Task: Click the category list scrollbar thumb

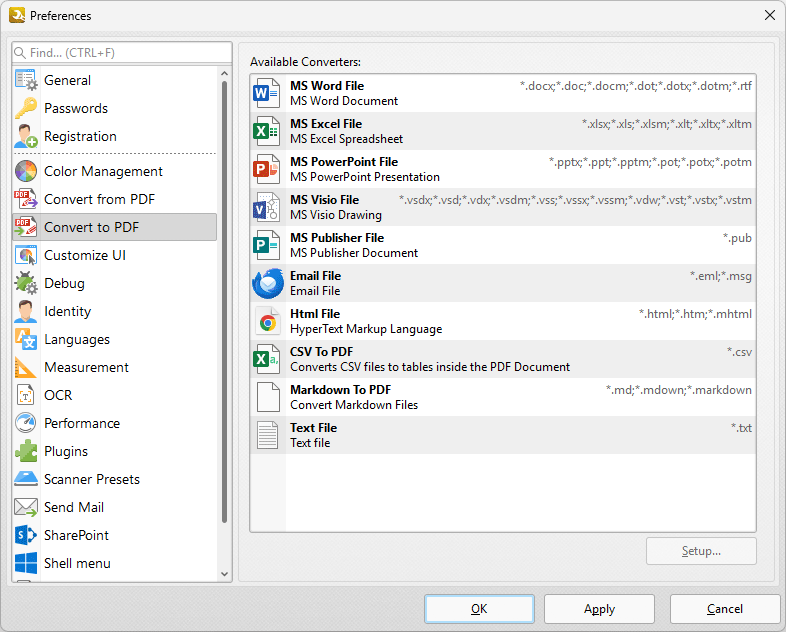Action: tap(225, 302)
